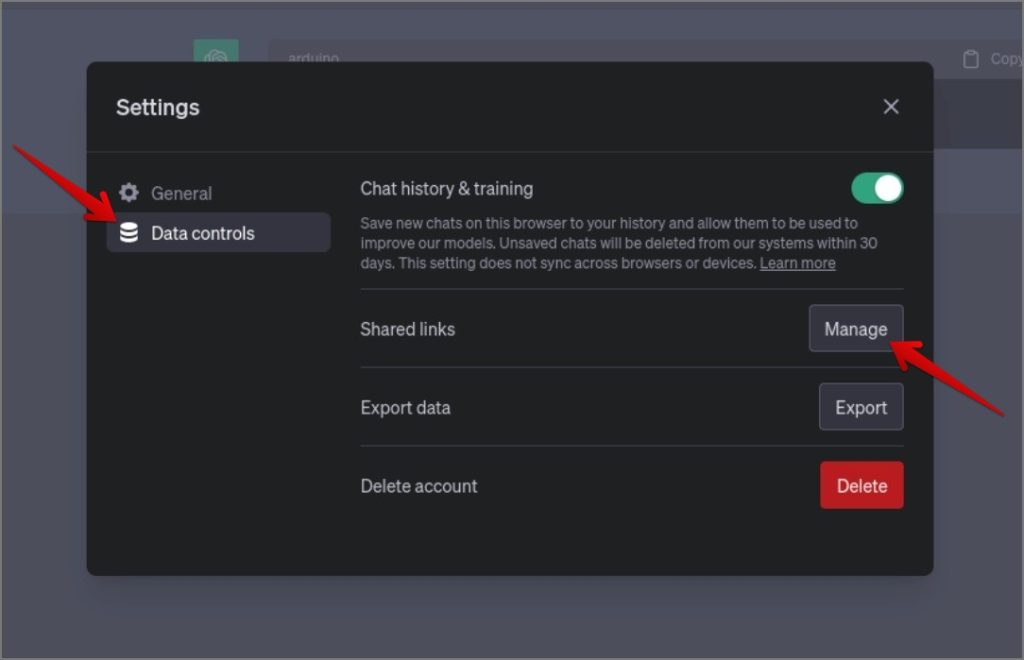
Task: Disable the Chat history & training switch
Action: click(877, 189)
